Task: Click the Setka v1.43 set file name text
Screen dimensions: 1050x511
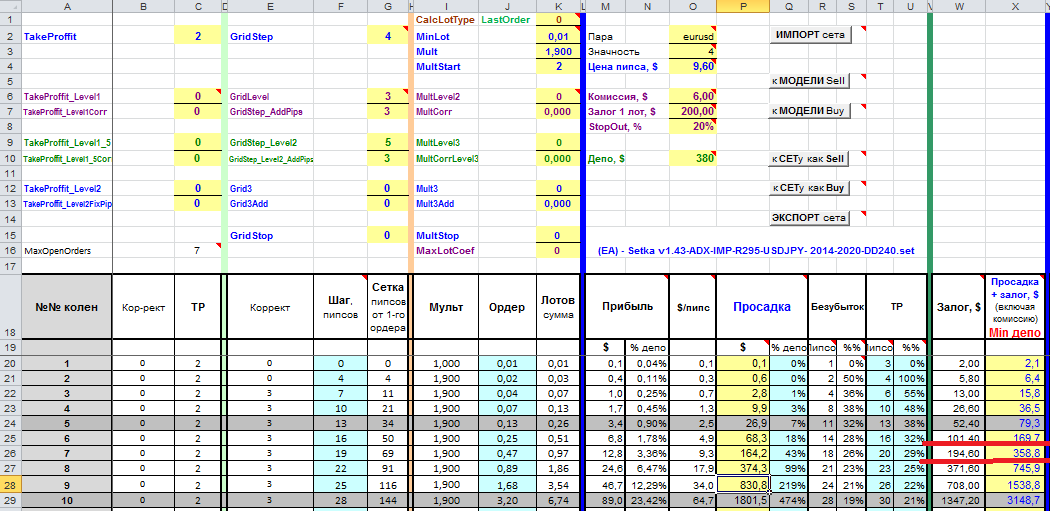Action: click(x=755, y=250)
